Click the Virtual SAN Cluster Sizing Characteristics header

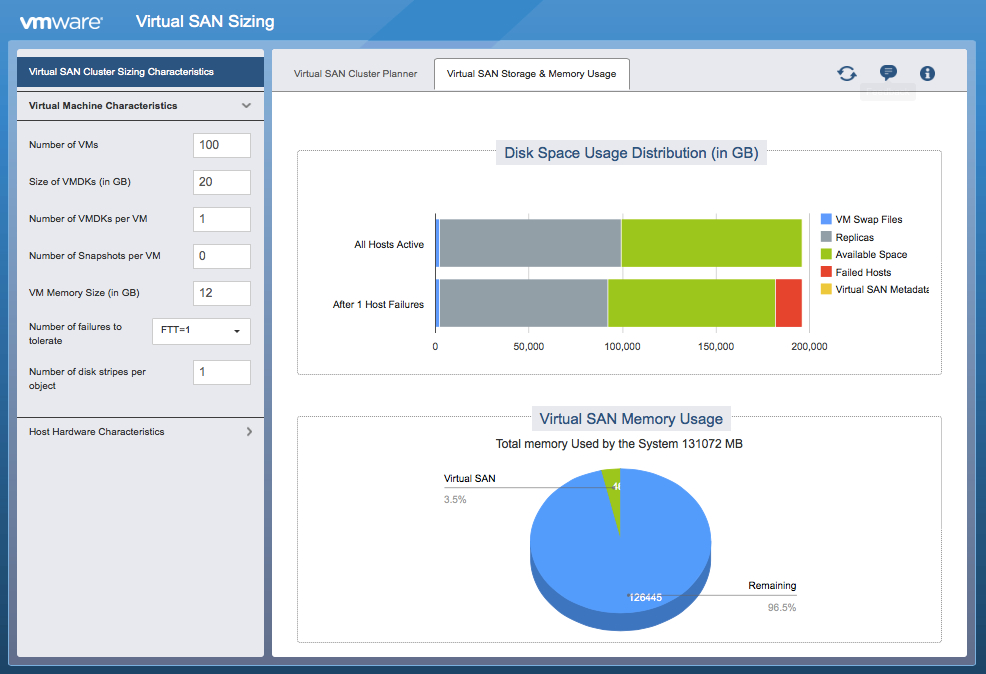(x=139, y=71)
